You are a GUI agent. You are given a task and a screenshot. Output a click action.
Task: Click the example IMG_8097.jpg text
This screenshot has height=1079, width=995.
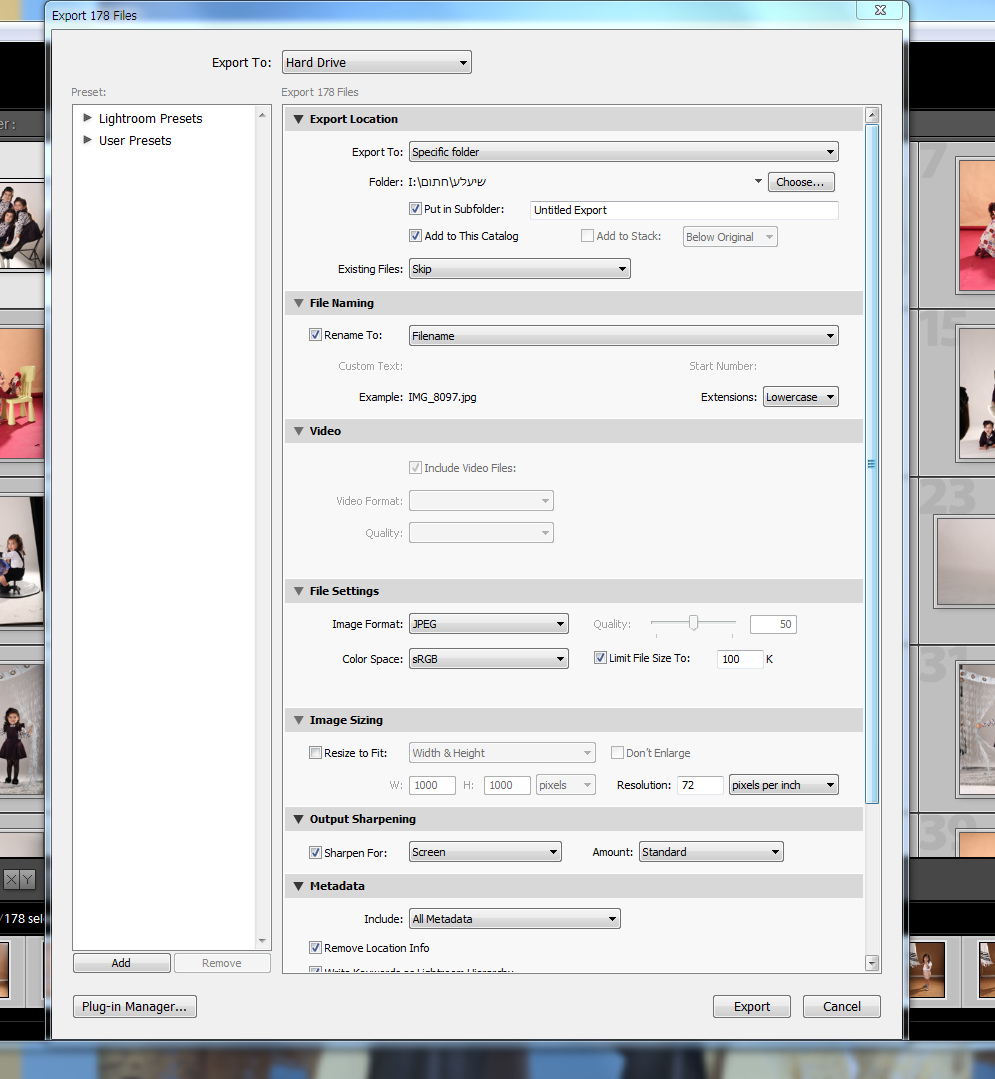[442, 397]
